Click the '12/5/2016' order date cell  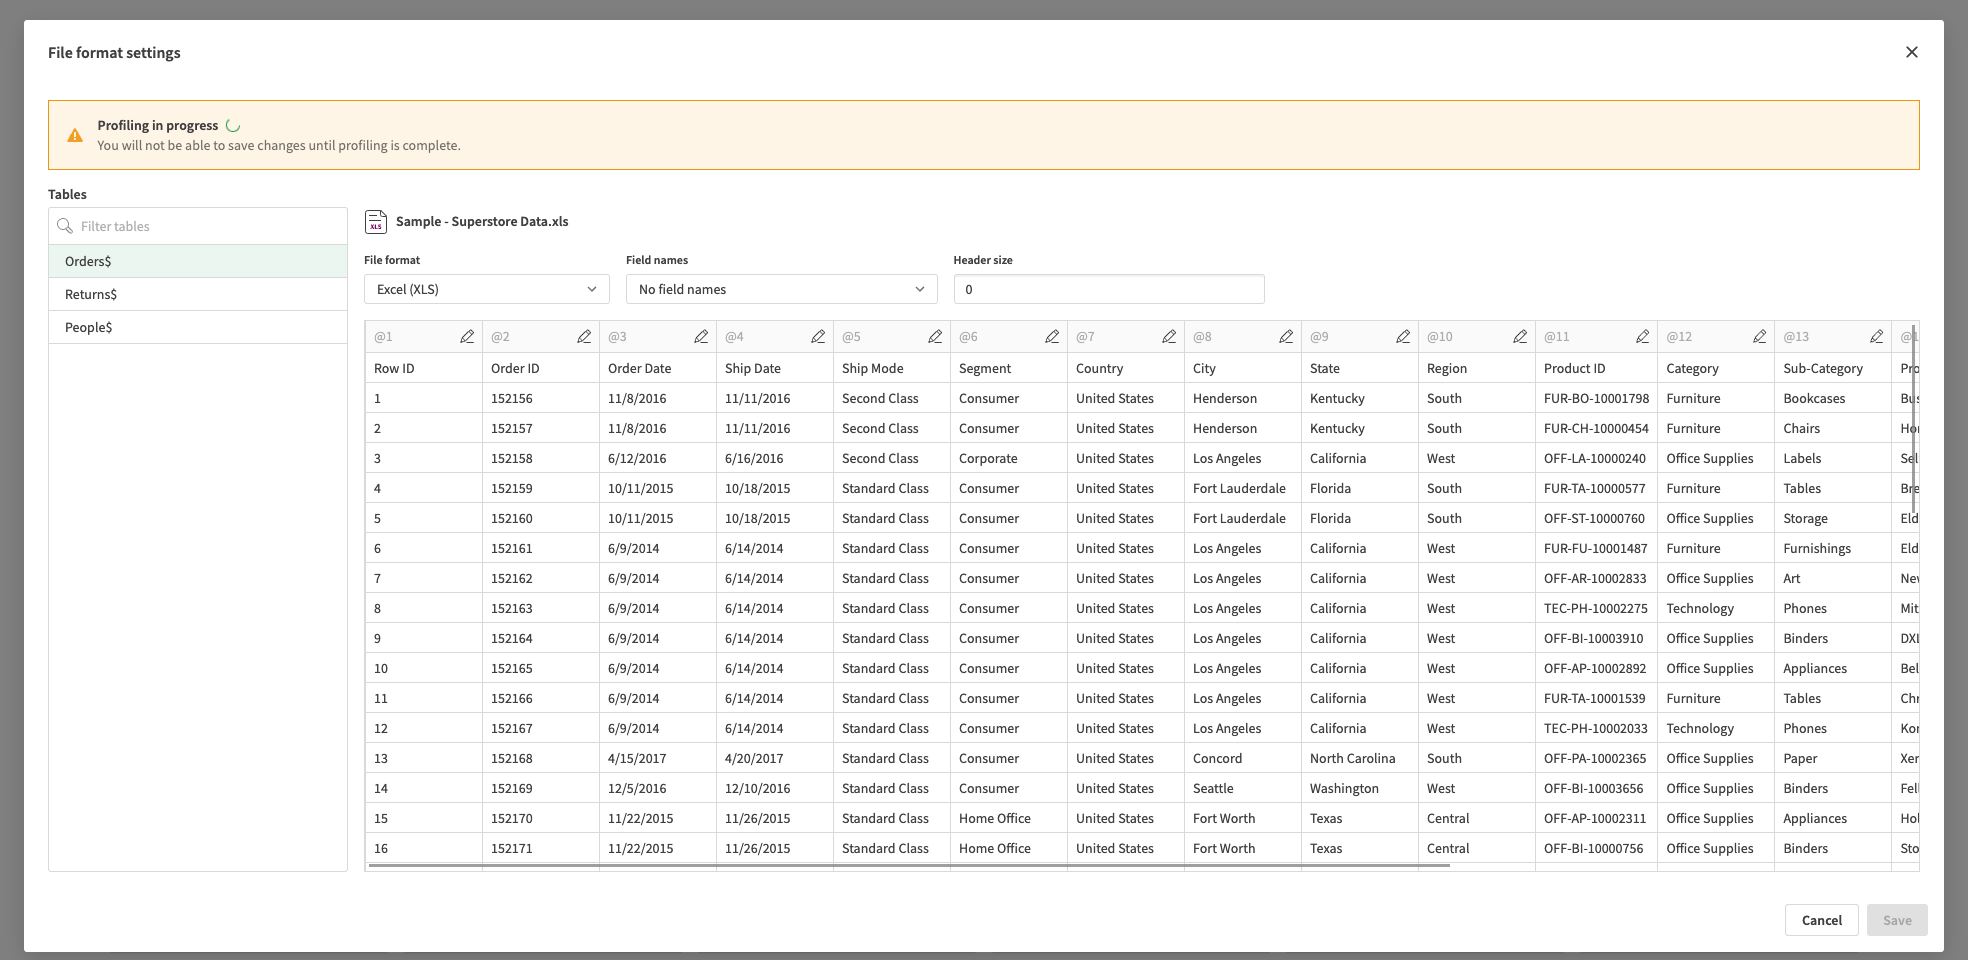[x=657, y=788]
